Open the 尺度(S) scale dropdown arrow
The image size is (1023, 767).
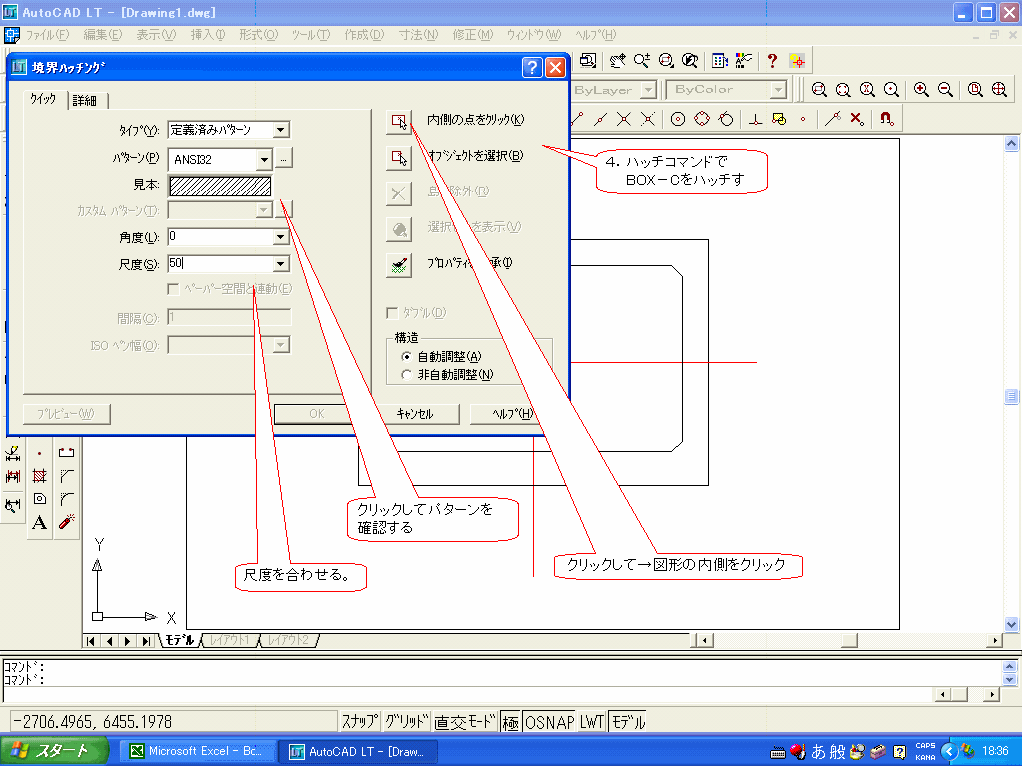281,264
